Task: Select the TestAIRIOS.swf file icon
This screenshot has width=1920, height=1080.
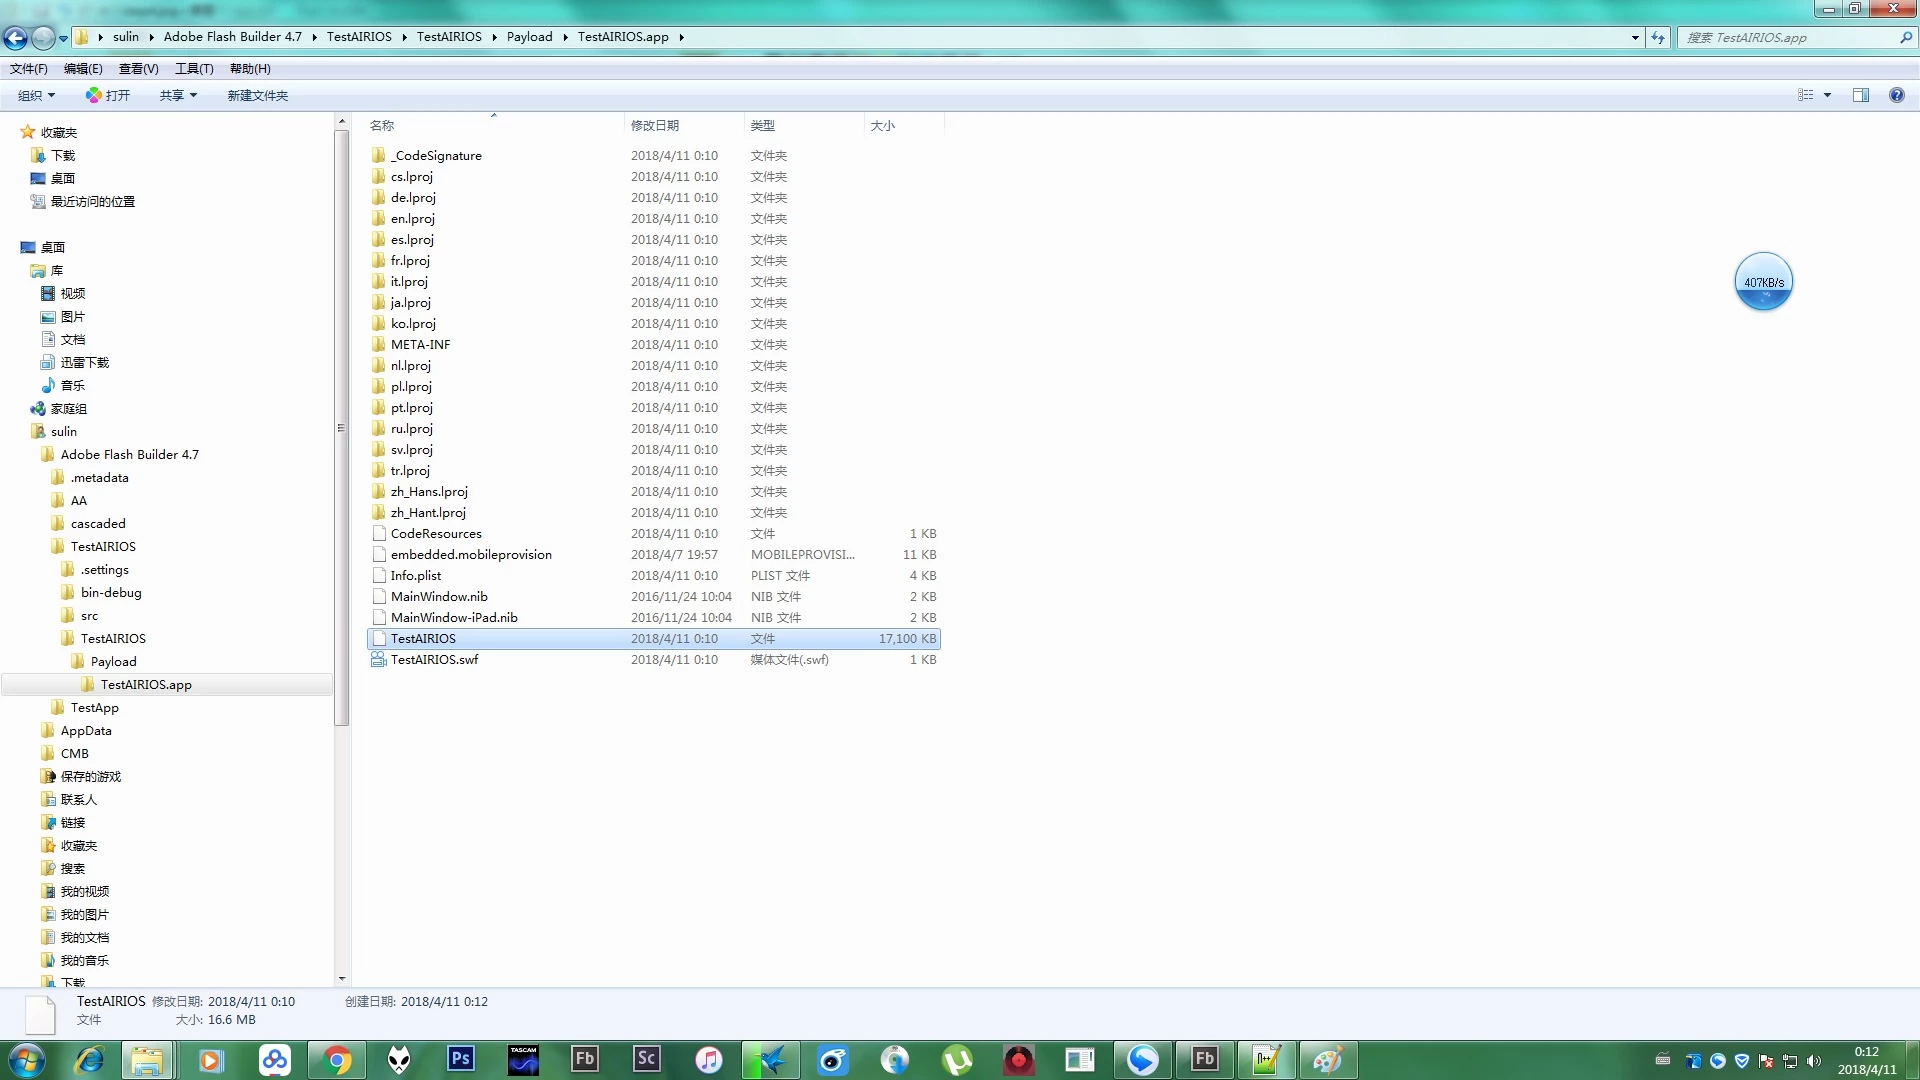Action: 378,660
